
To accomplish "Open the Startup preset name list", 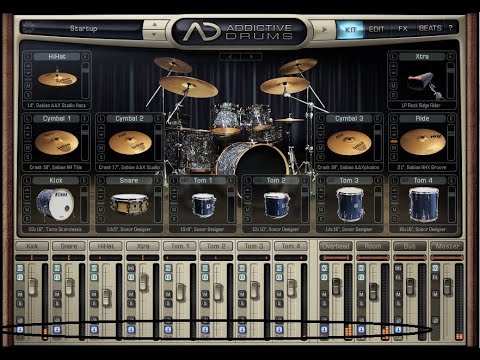I will [83, 29].
